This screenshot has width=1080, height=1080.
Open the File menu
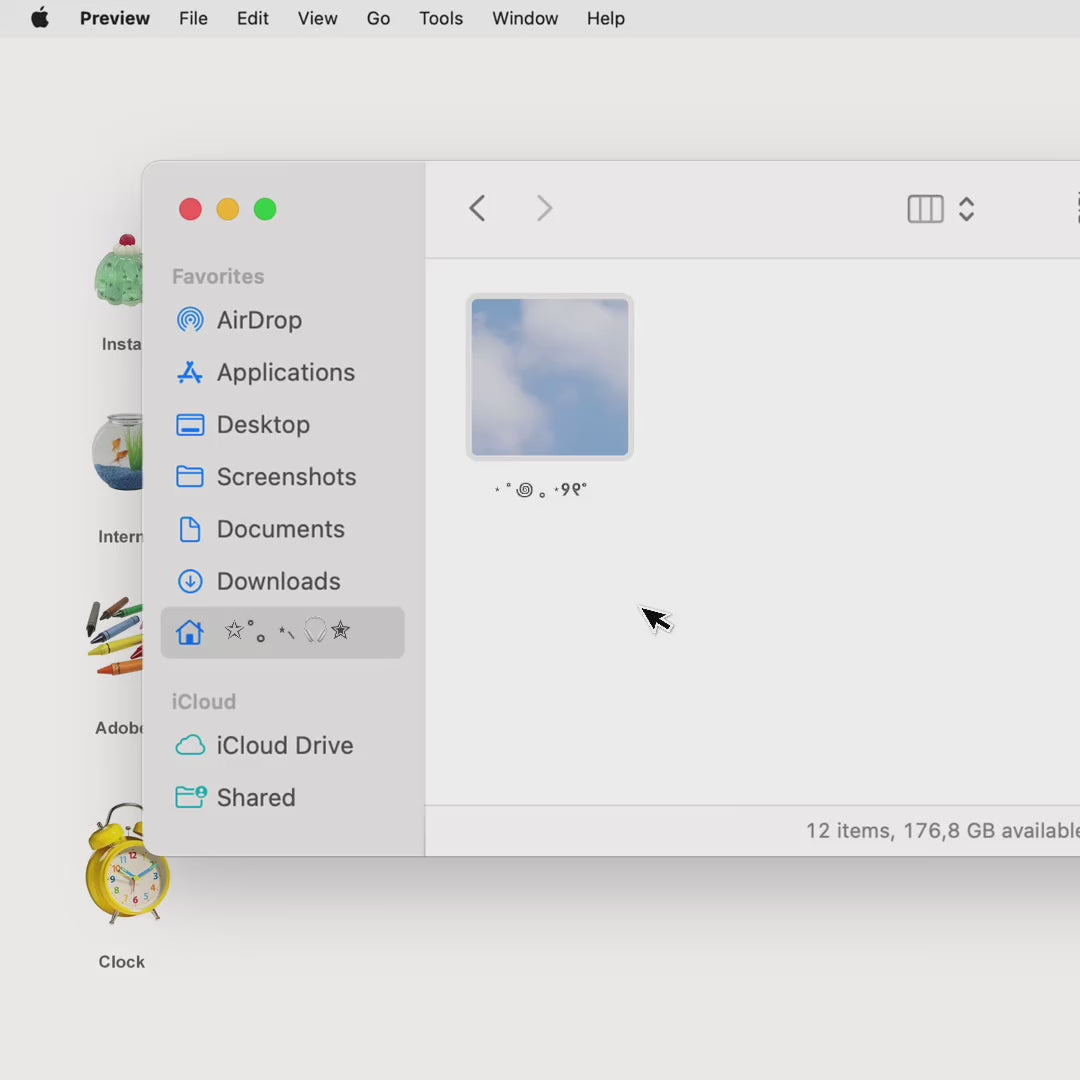click(193, 18)
